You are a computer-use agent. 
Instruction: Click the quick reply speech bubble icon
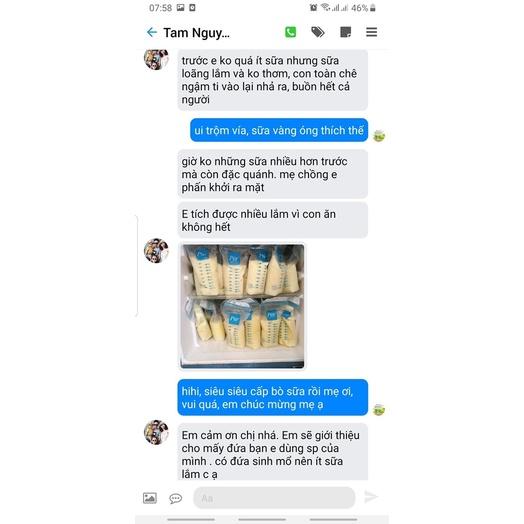[175, 498]
